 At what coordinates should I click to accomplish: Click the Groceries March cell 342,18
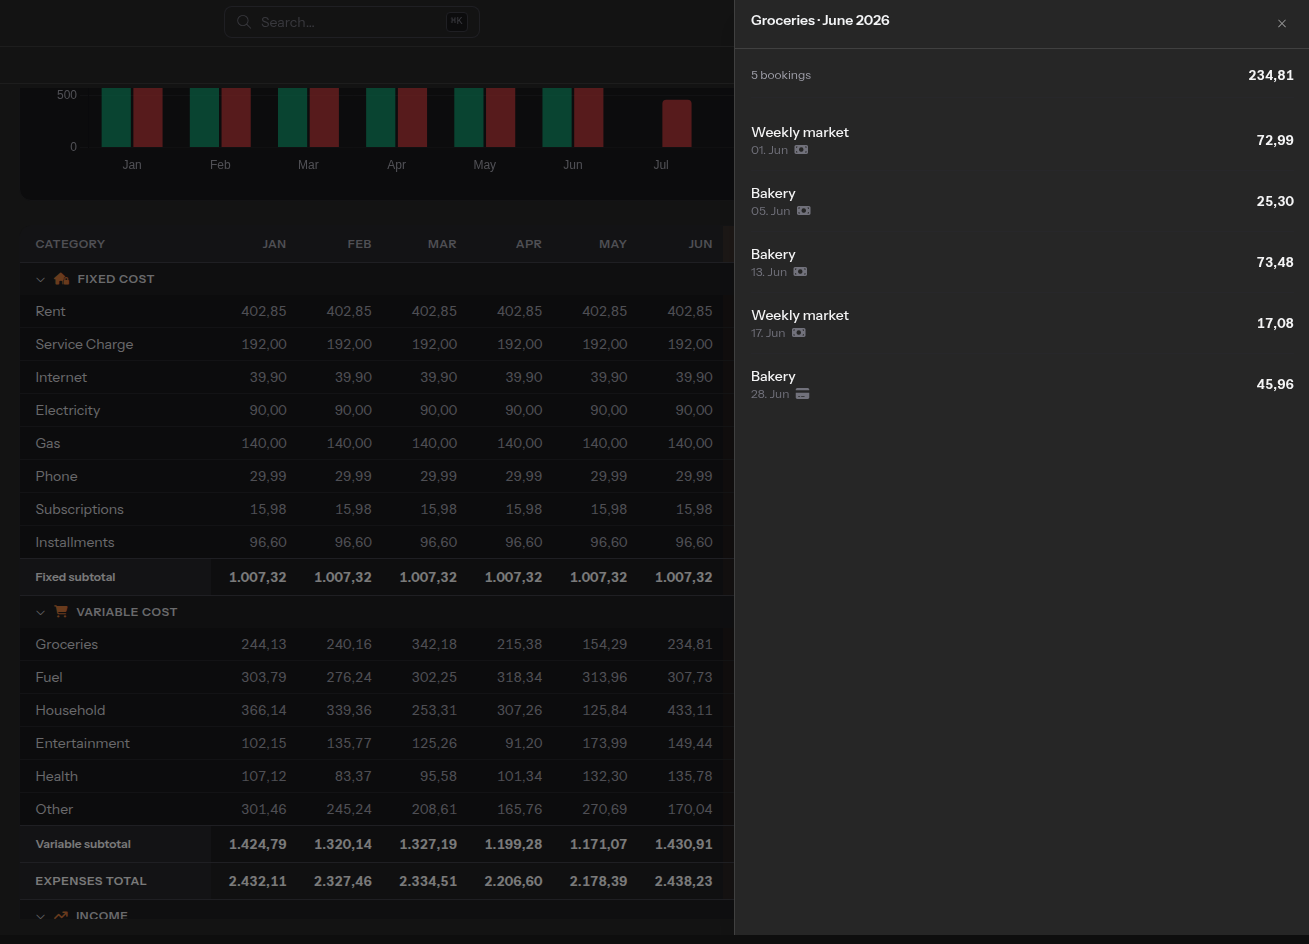(x=434, y=644)
